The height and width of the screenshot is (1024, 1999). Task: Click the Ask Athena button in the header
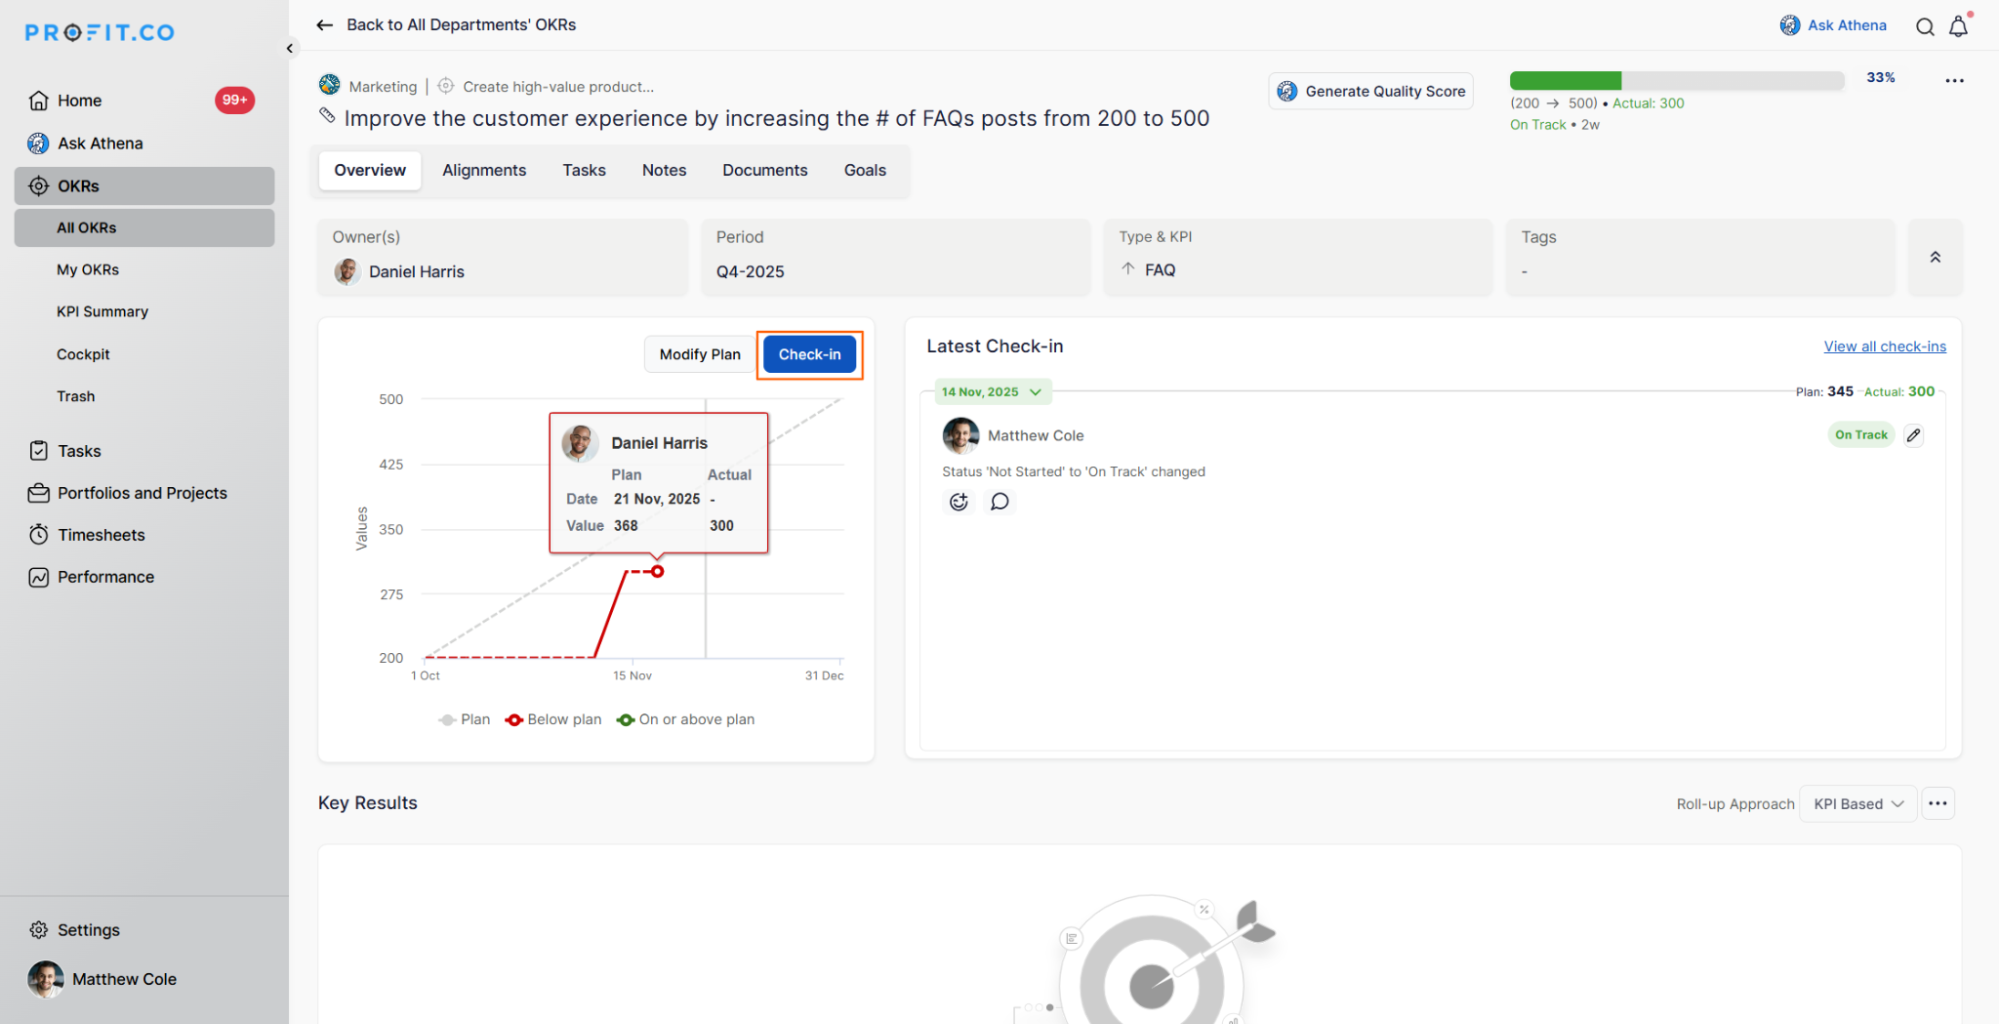pos(1833,25)
